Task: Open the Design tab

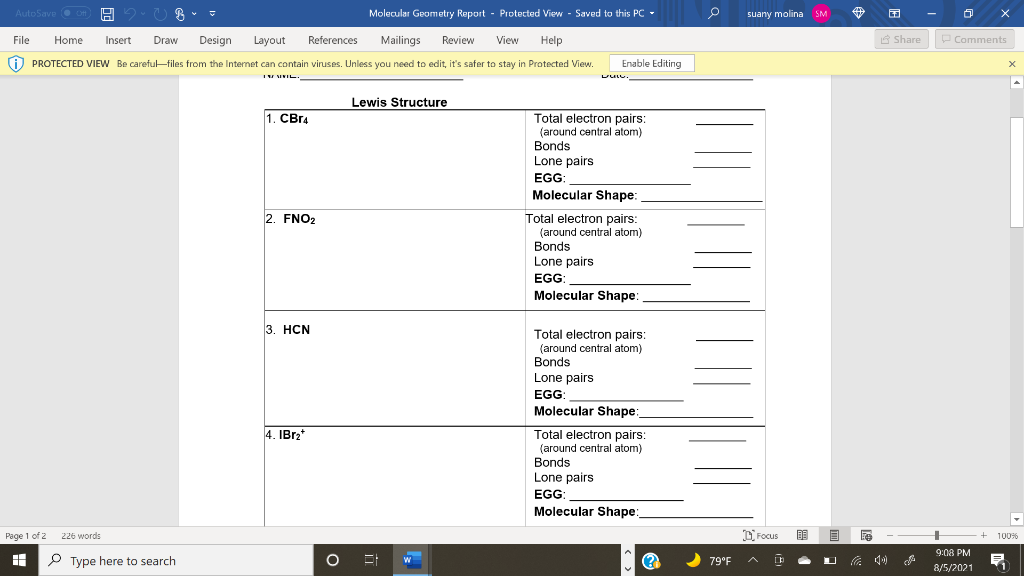Action: click(x=216, y=40)
